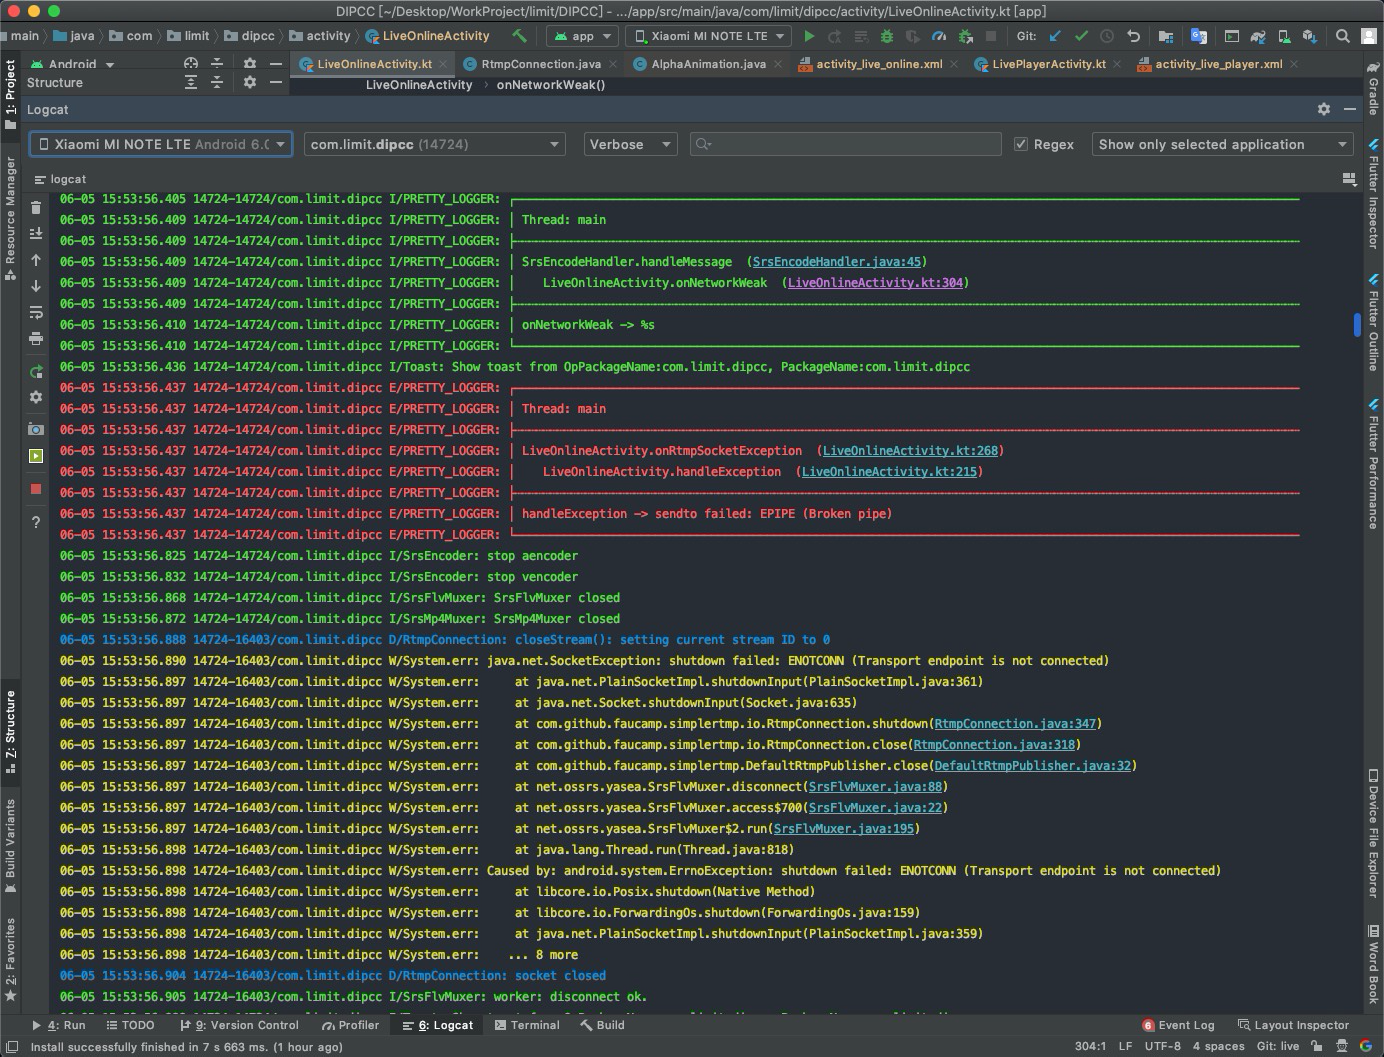Restart logcat with the green restart icon
1384x1057 pixels.
(36, 371)
